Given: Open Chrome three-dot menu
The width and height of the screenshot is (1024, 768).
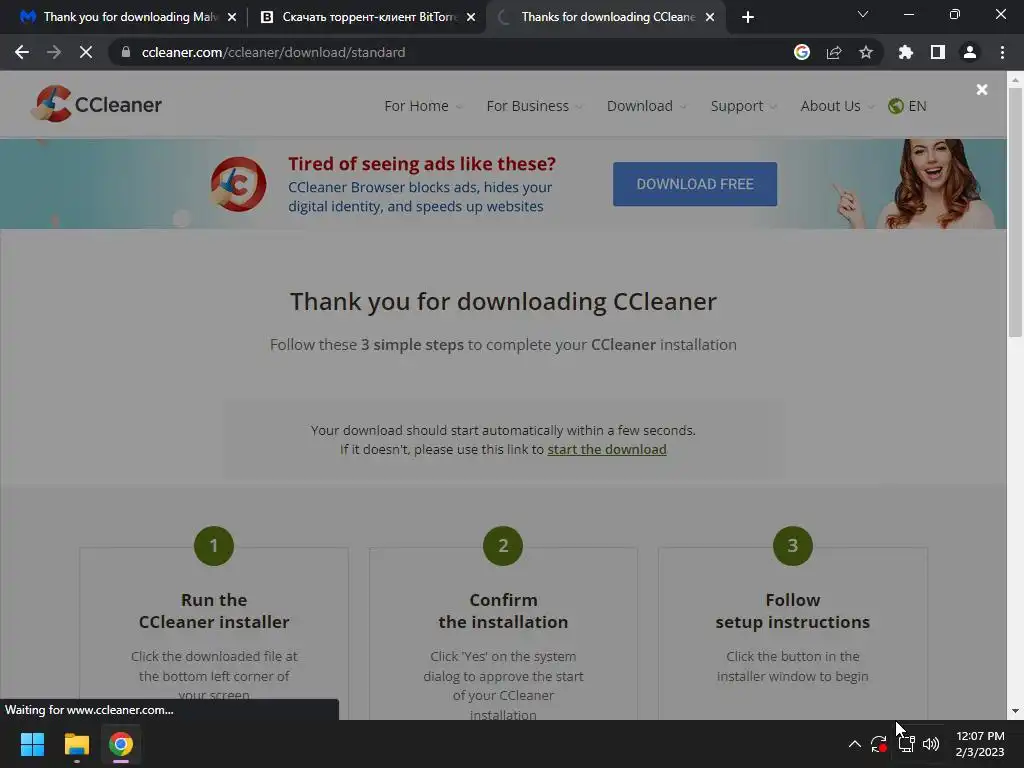Looking at the screenshot, I should tap(1002, 52).
